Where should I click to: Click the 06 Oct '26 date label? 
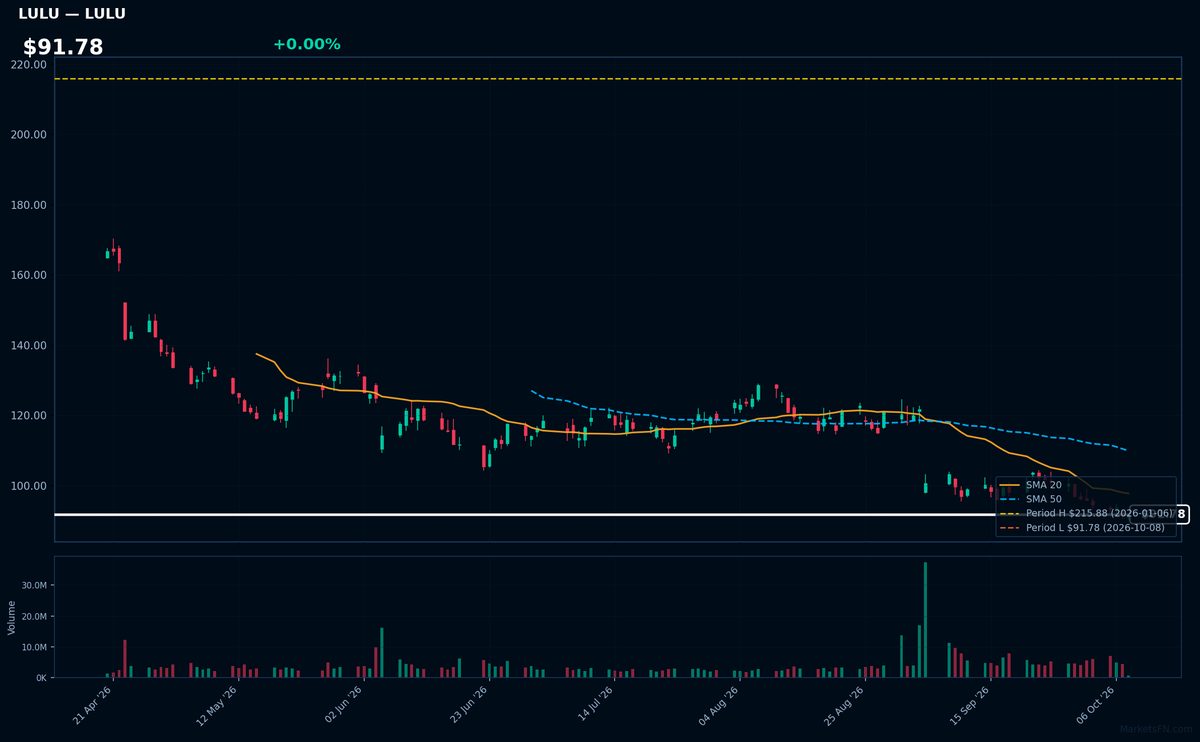point(1095,706)
